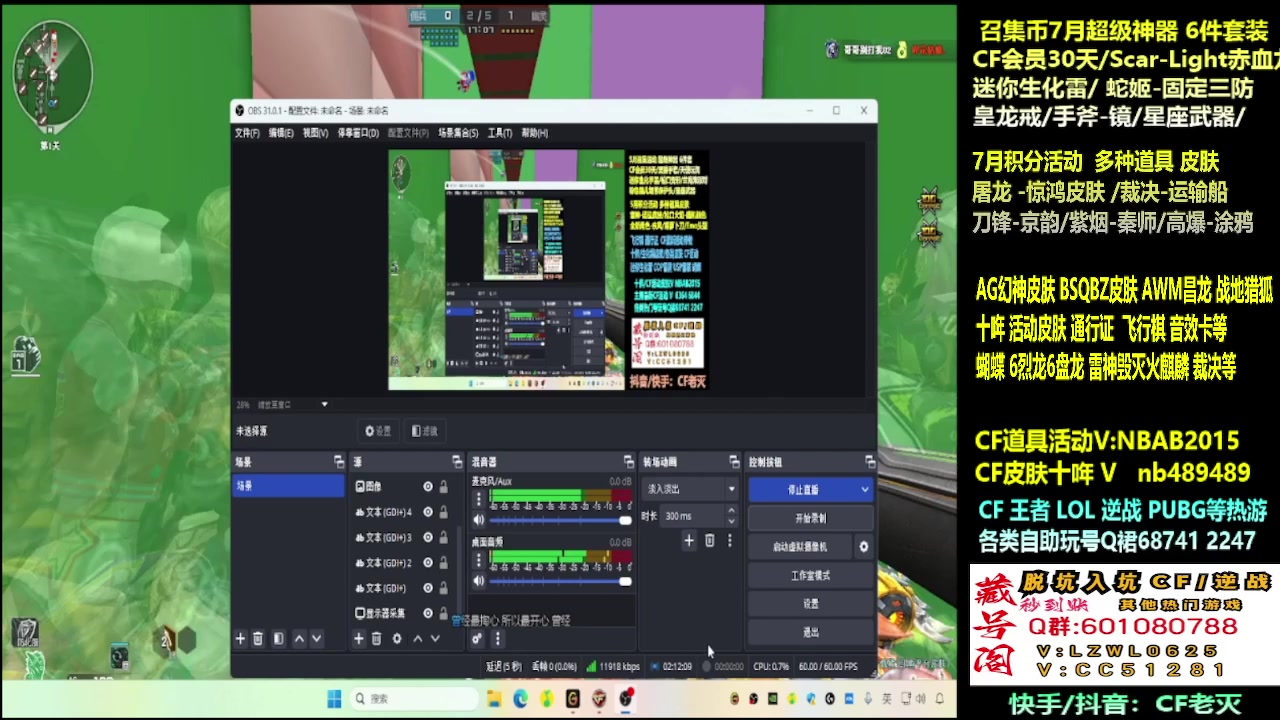Viewport: 1280px width, 720px height.
Task: Add a scene transition with the plus icon
Action: tap(688, 540)
